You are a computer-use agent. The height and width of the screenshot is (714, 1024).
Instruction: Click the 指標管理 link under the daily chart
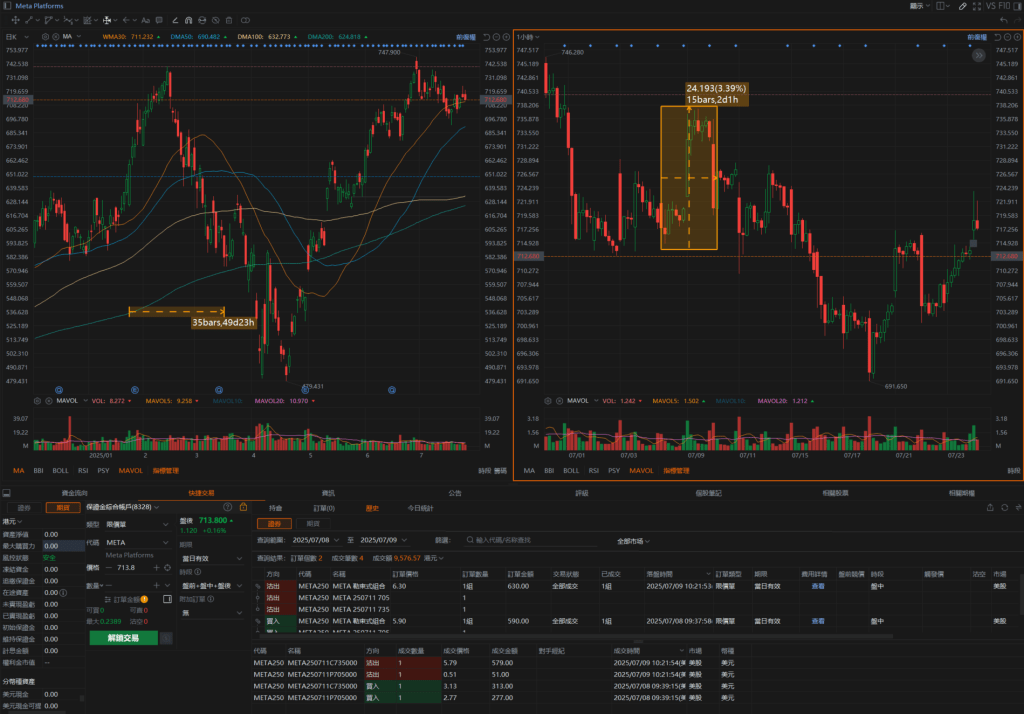164,470
